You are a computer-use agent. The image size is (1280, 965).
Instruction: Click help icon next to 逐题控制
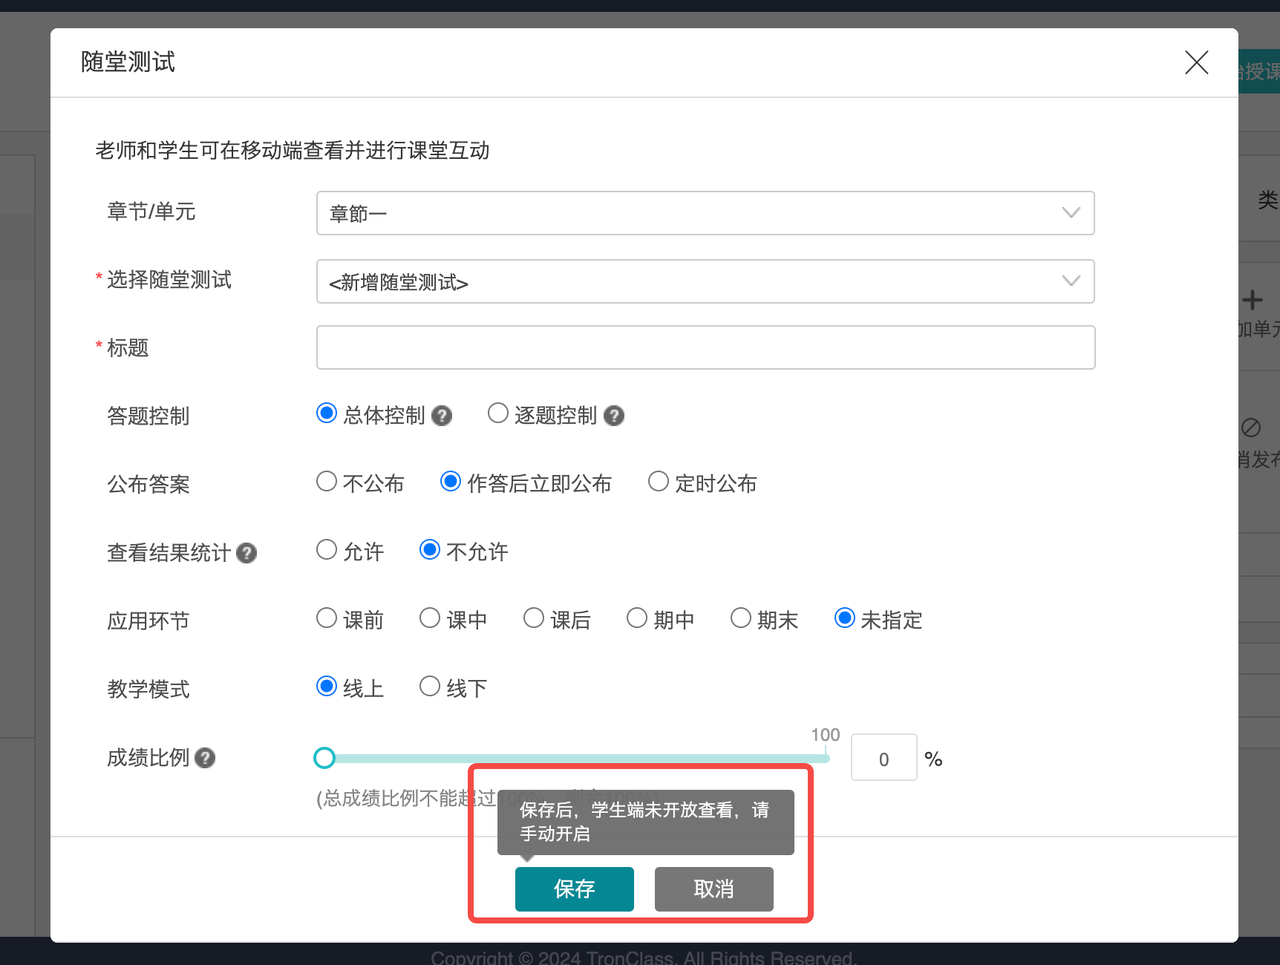(614, 416)
